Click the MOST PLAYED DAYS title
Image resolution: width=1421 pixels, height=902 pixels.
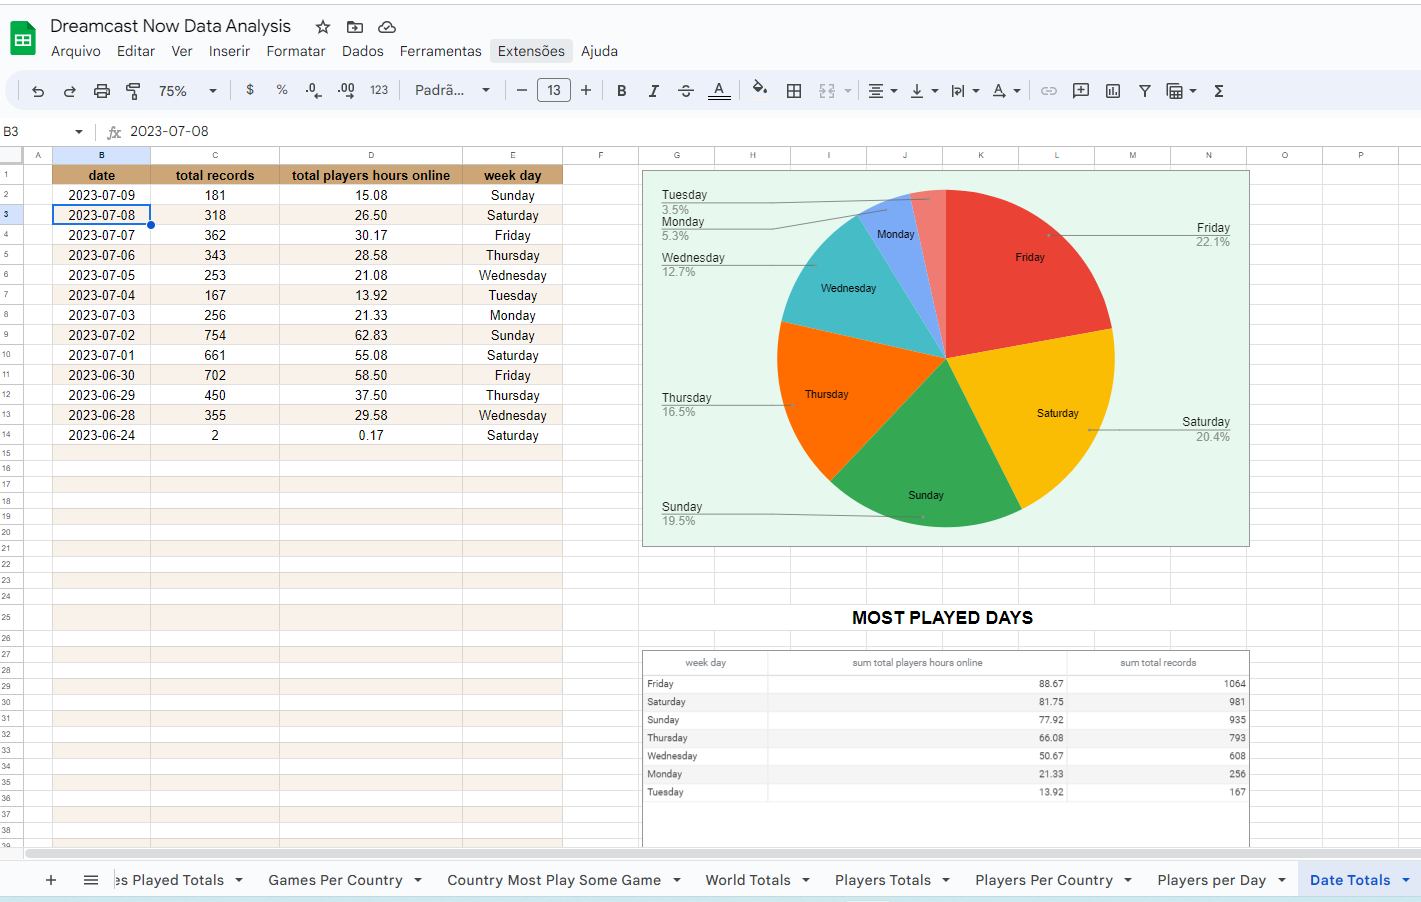pyautogui.click(x=942, y=618)
